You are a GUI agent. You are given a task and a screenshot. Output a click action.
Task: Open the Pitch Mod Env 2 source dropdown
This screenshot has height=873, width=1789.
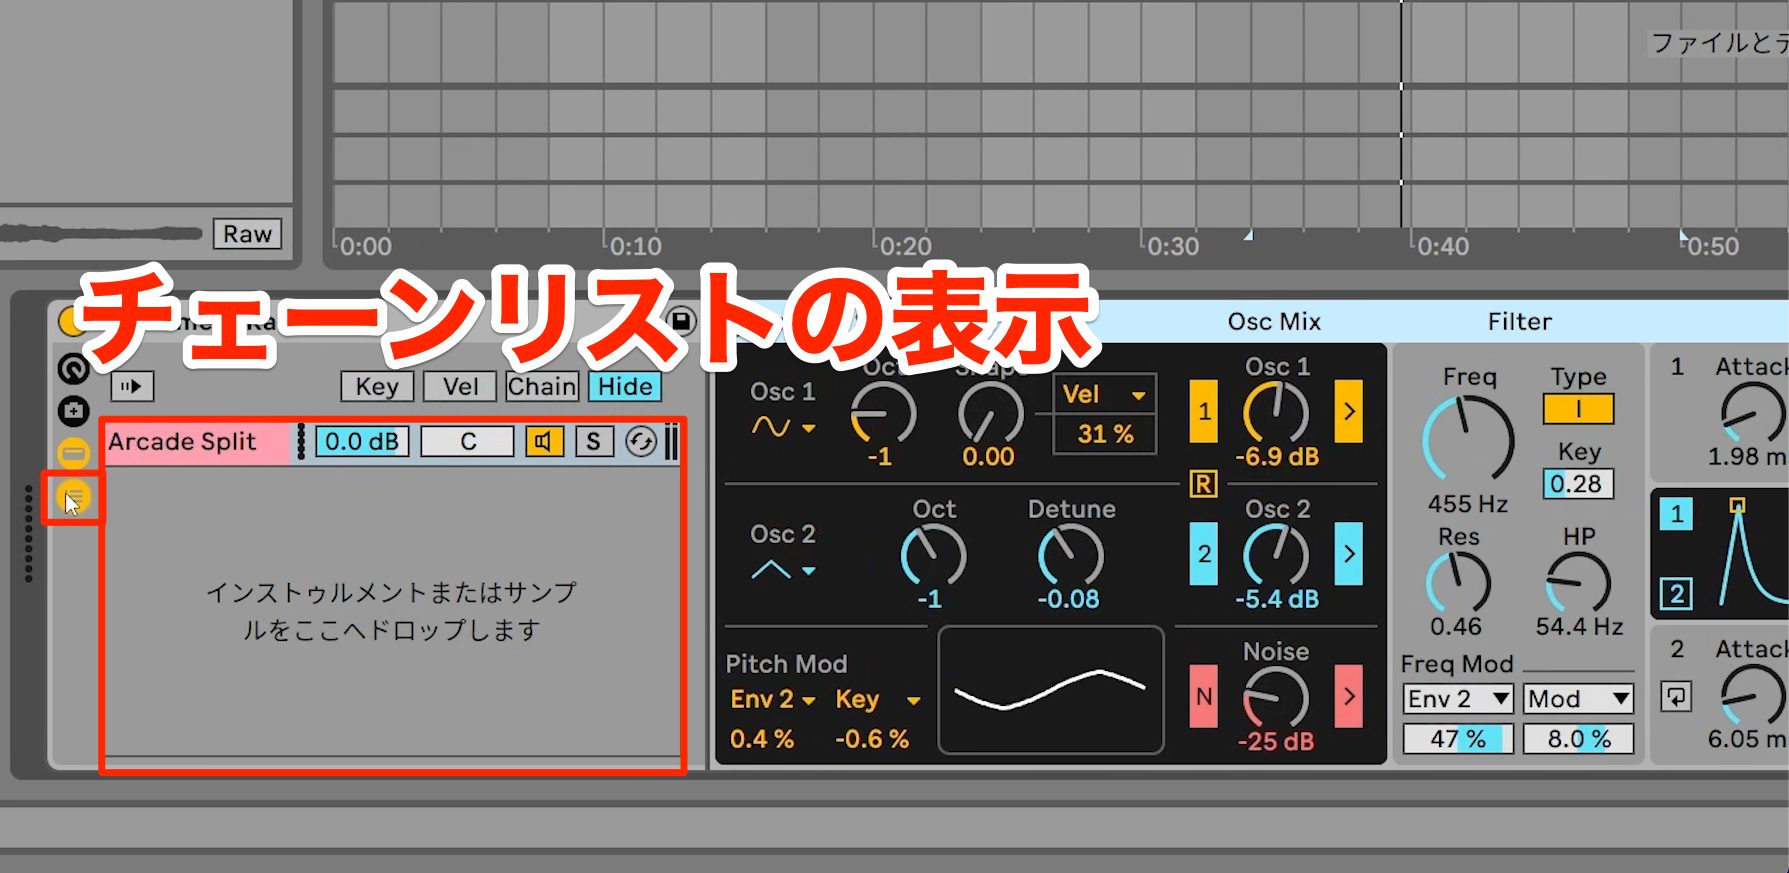tap(773, 699)
